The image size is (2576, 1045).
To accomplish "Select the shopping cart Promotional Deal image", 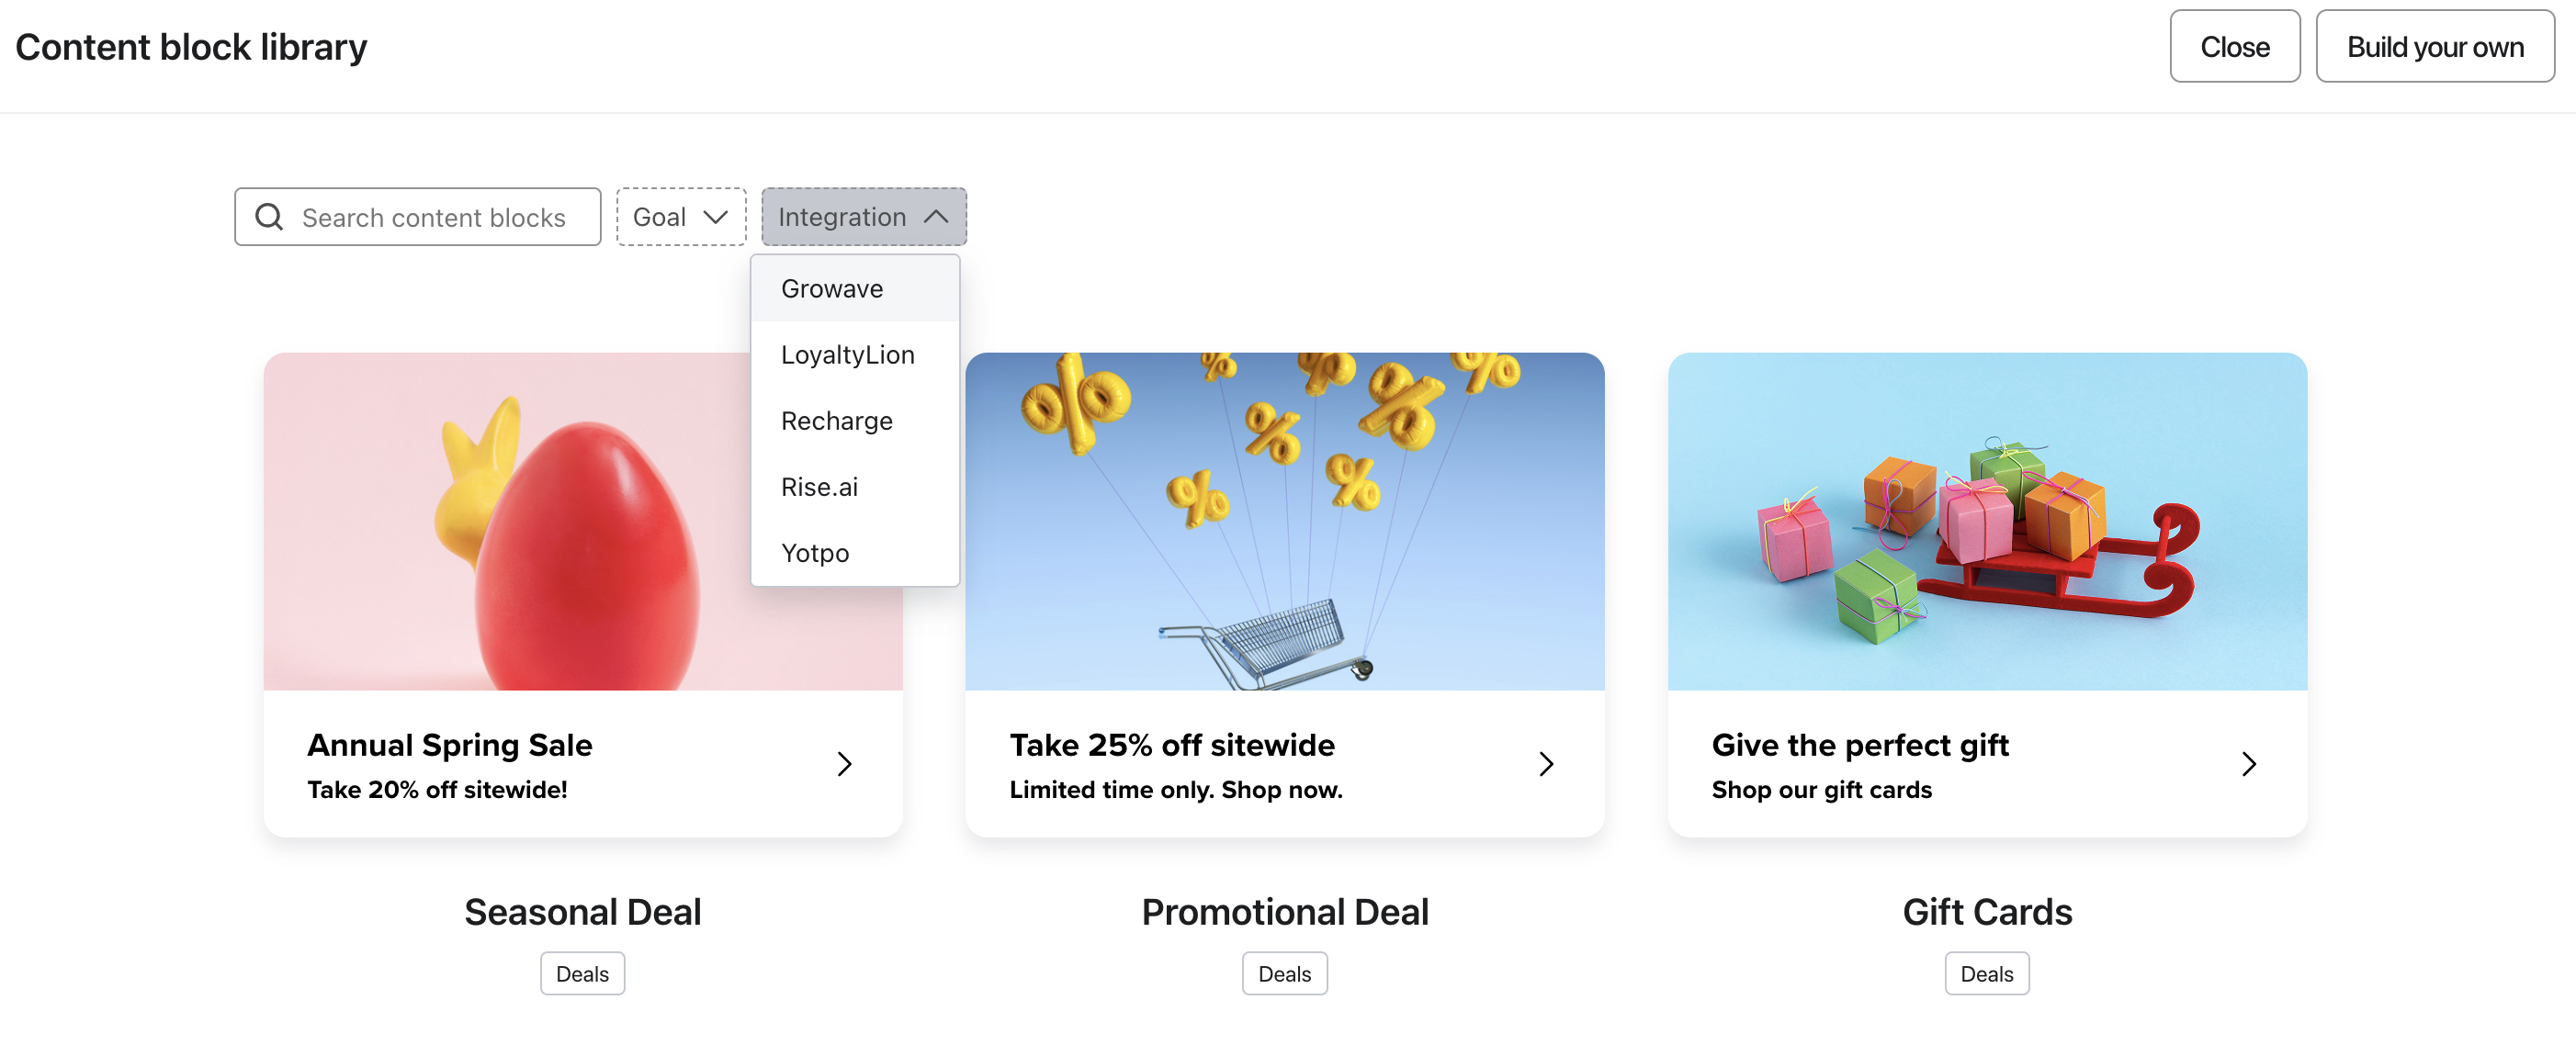I will coord(1284,521).
